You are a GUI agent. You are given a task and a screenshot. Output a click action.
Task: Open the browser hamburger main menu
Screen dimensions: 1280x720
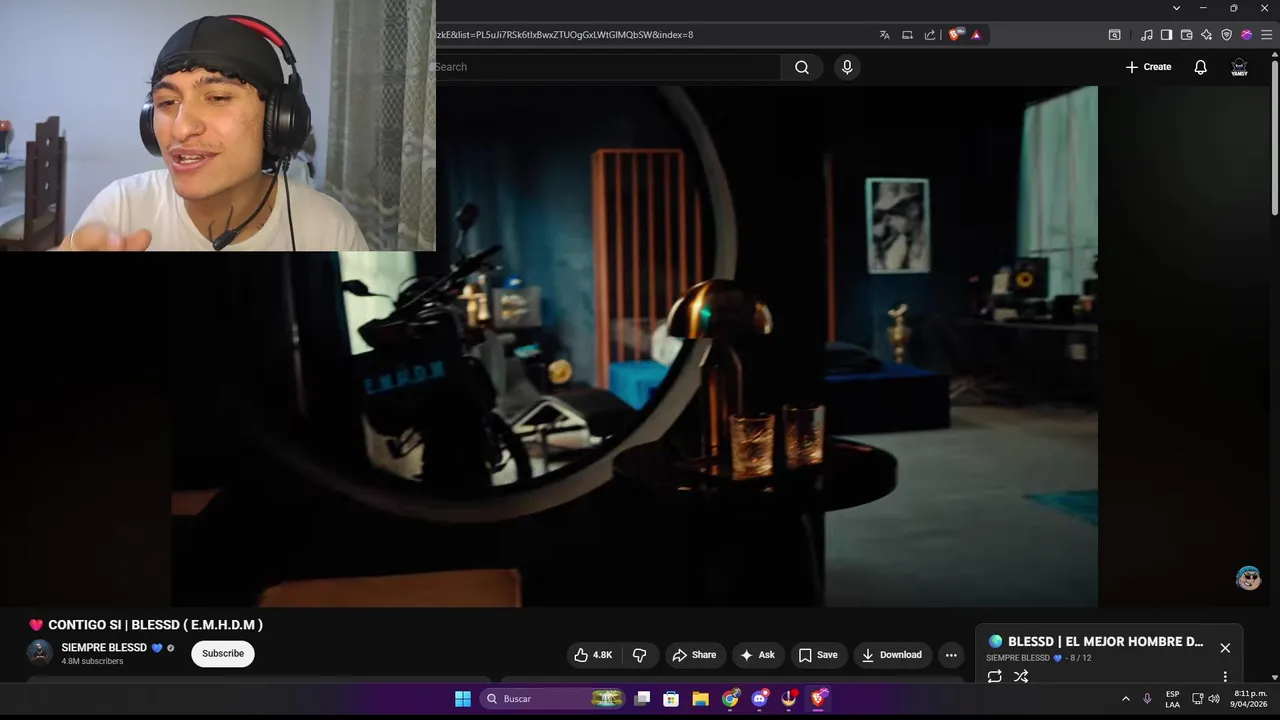click(1266, 34)
